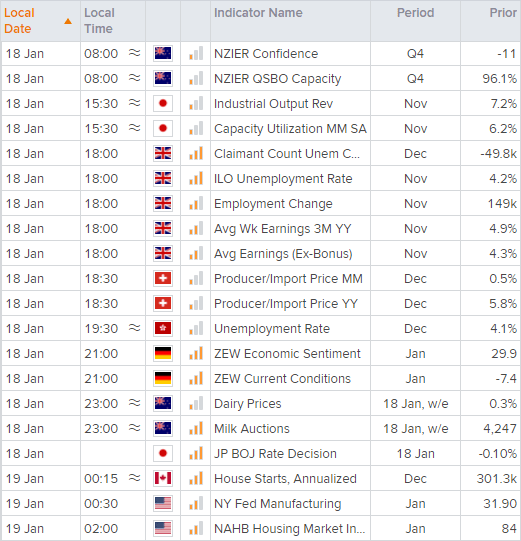Click the Hong Kong flag beside Unemployment Rate
The height and width of the screenshot is (541, 521).
tap(163, 328)
